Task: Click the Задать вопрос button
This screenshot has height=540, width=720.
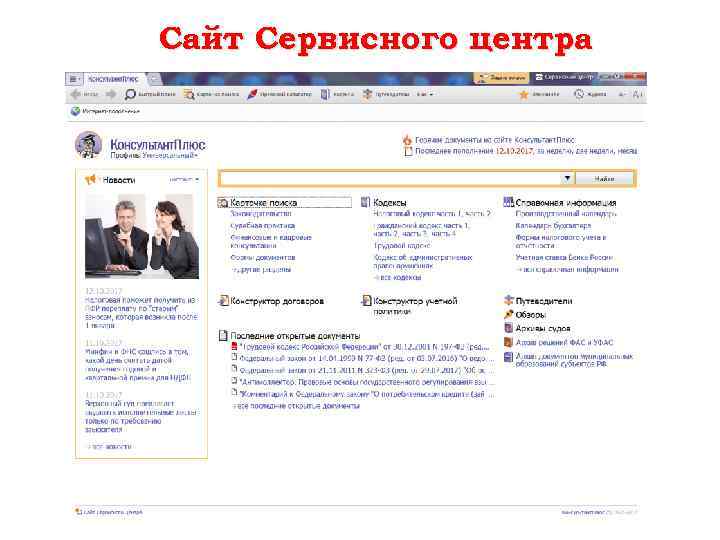Action: coord(502,78)
